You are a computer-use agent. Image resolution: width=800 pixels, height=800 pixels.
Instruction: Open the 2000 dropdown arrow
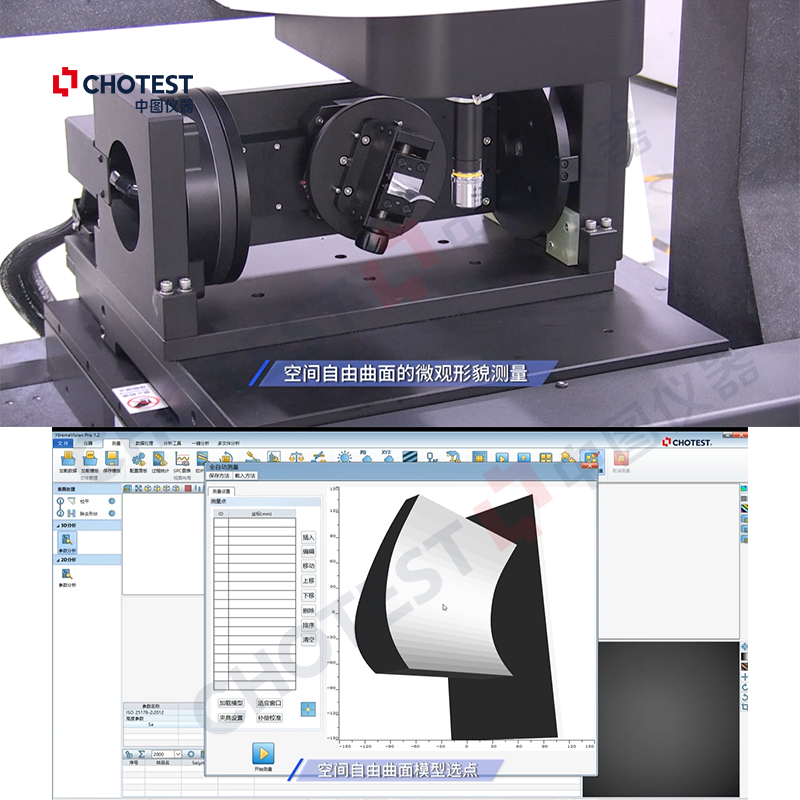(178, 754)
